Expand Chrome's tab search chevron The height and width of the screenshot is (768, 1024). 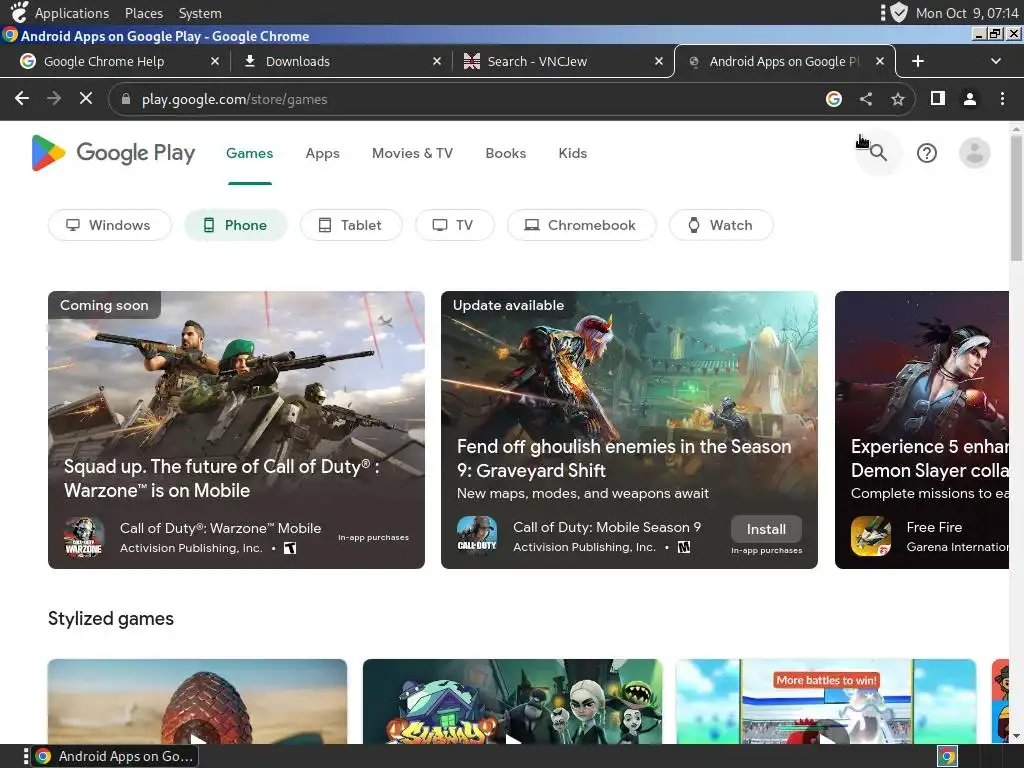996,61
